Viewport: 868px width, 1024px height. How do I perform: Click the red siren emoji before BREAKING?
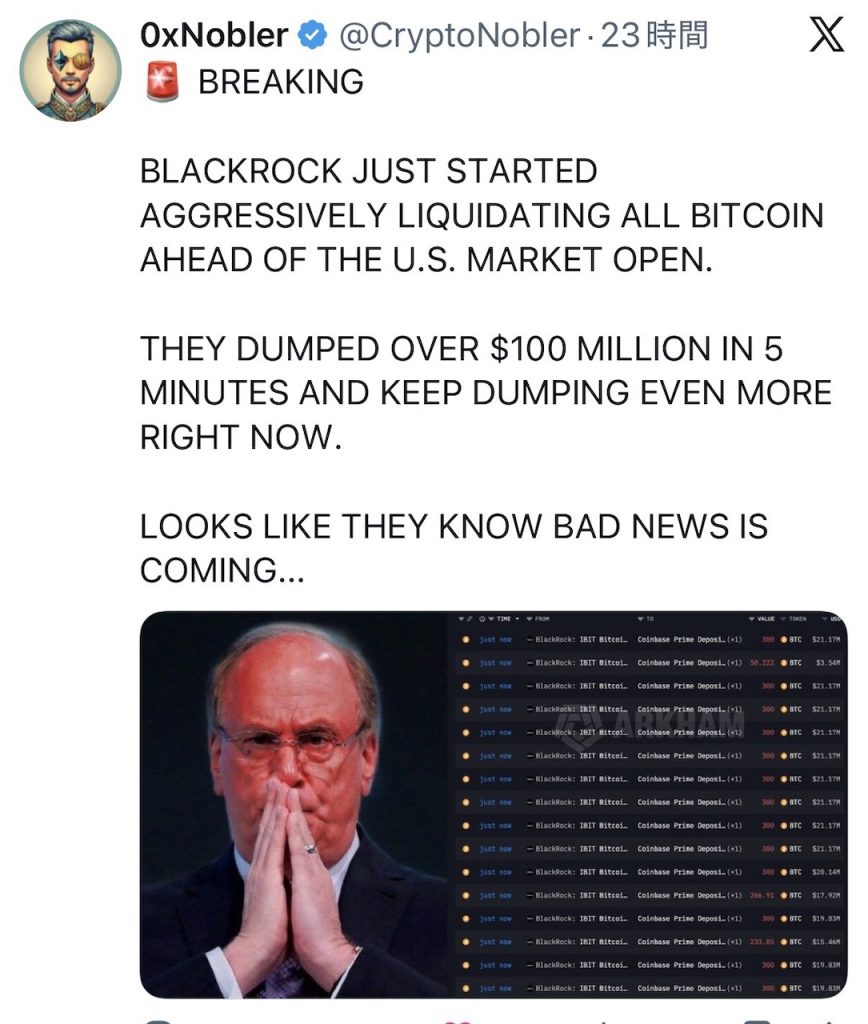[162, 82]
